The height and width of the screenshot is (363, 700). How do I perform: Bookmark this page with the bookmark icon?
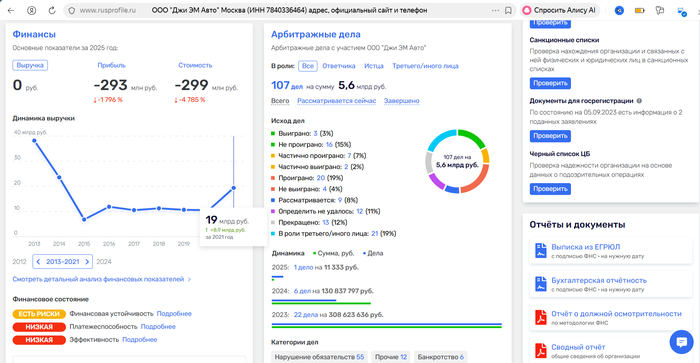[508, 10]
